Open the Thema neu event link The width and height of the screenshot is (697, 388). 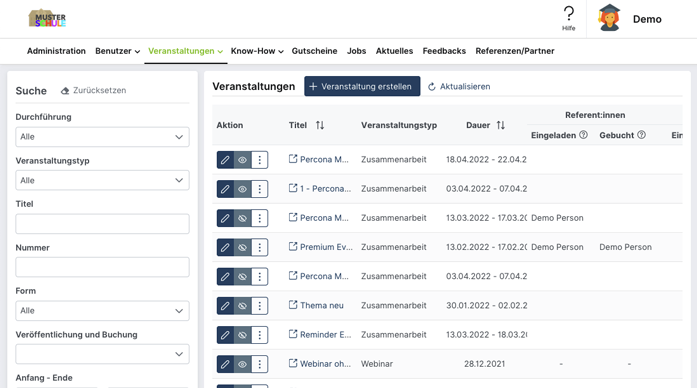(321, 305)
